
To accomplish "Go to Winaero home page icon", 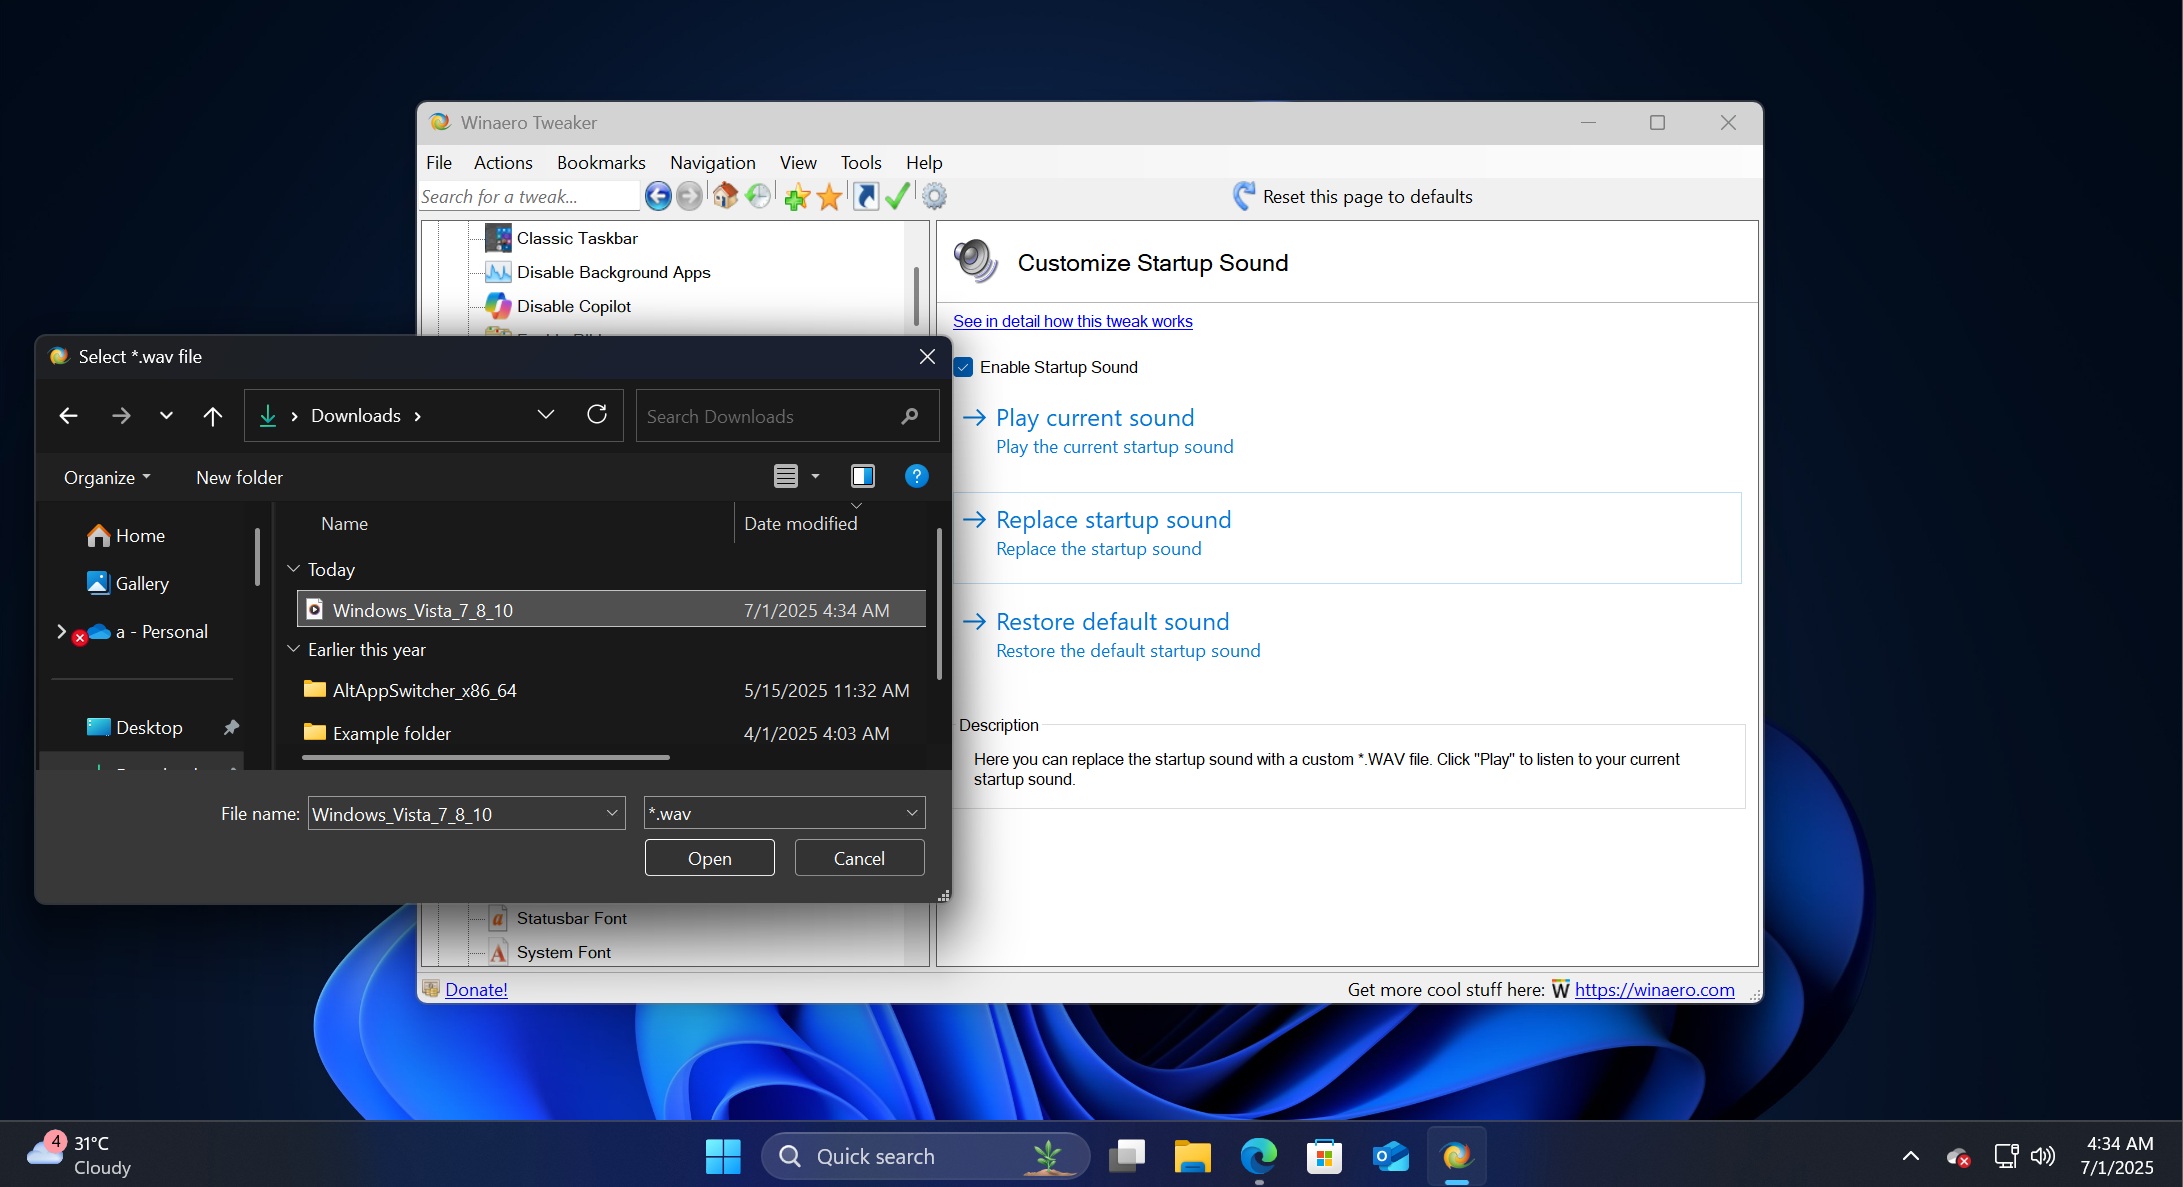I will [725, 196].
